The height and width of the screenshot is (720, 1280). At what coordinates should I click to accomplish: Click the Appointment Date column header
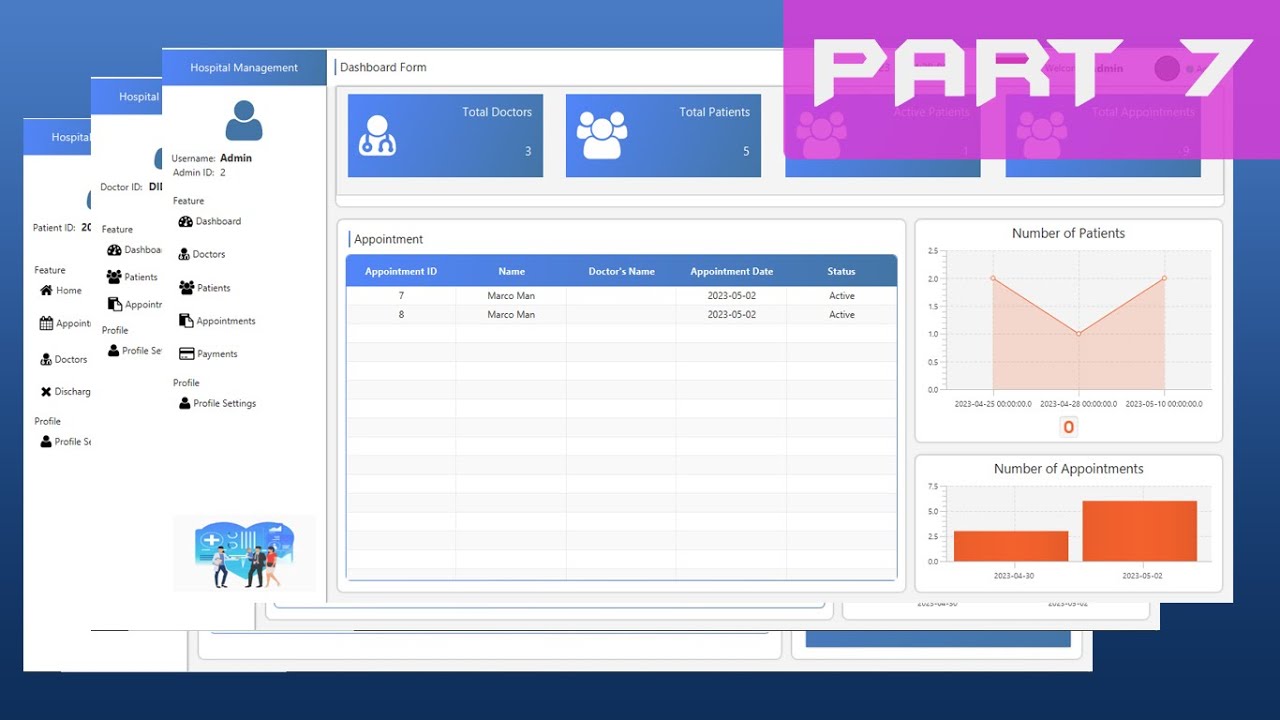[731, 271]
